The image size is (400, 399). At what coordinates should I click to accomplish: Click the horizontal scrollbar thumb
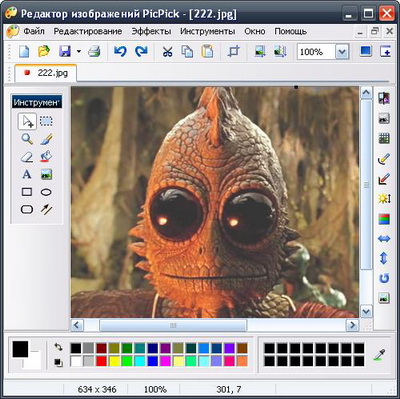173,325
